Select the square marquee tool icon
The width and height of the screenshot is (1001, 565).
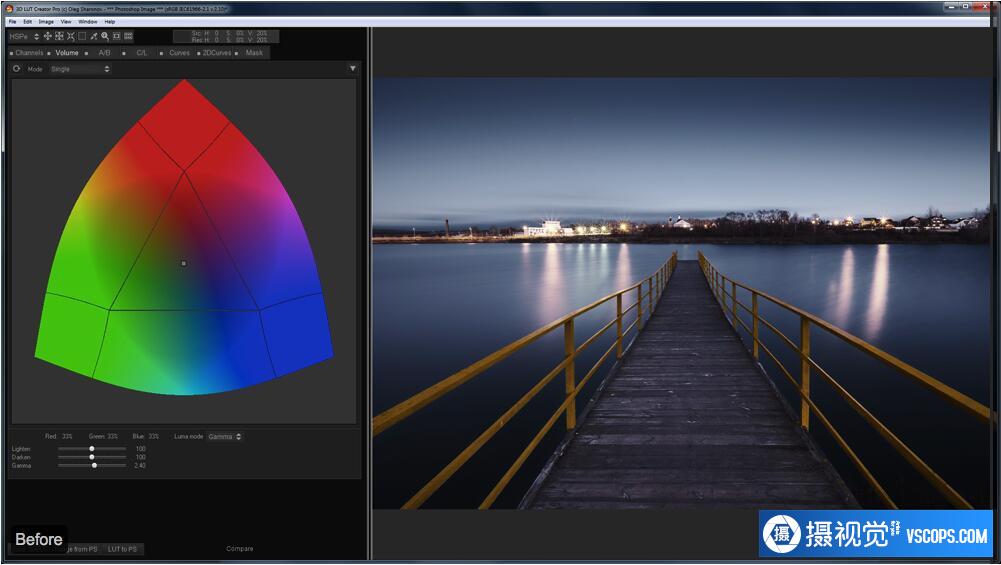(x=82, y=36)
